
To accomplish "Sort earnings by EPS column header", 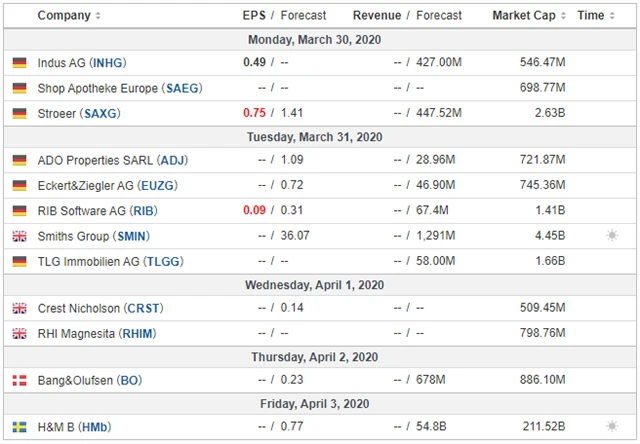I will click(256, 16).
